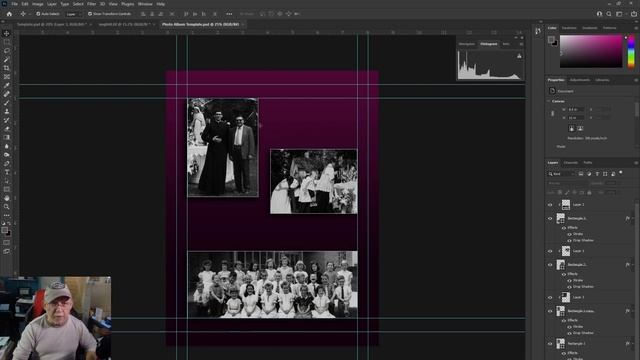This screenshot has height=360, width=640.
Task: Select the Crop tool
Action: pyautogui.click(x=7, y=68)
